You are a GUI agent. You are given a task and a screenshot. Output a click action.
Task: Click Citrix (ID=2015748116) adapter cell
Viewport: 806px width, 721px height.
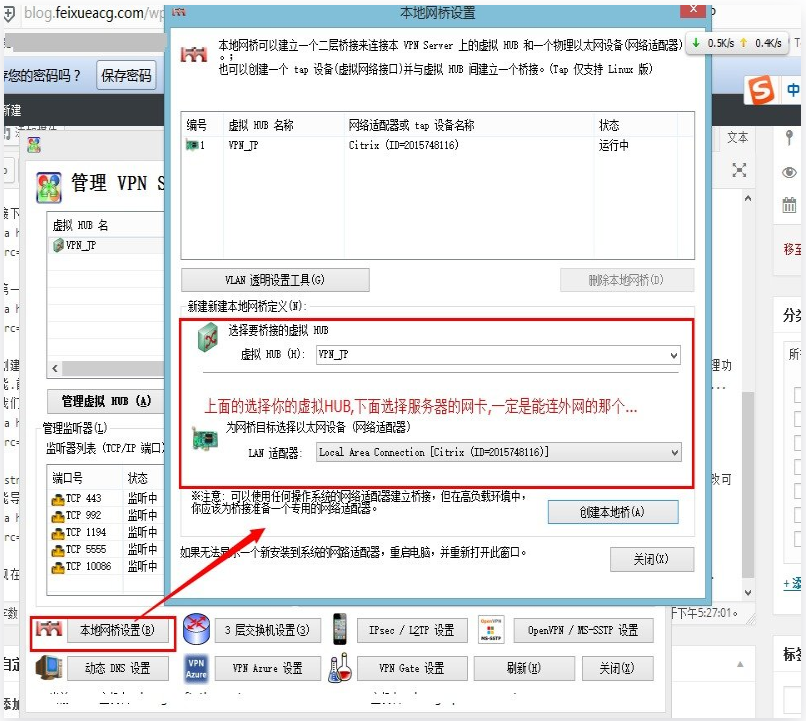click(x=404, y=145)
